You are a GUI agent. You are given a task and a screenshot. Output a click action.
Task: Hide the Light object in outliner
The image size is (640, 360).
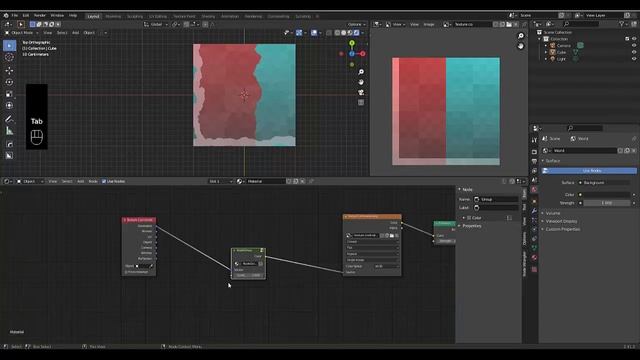pyautogui.click(x=634, y=59)
